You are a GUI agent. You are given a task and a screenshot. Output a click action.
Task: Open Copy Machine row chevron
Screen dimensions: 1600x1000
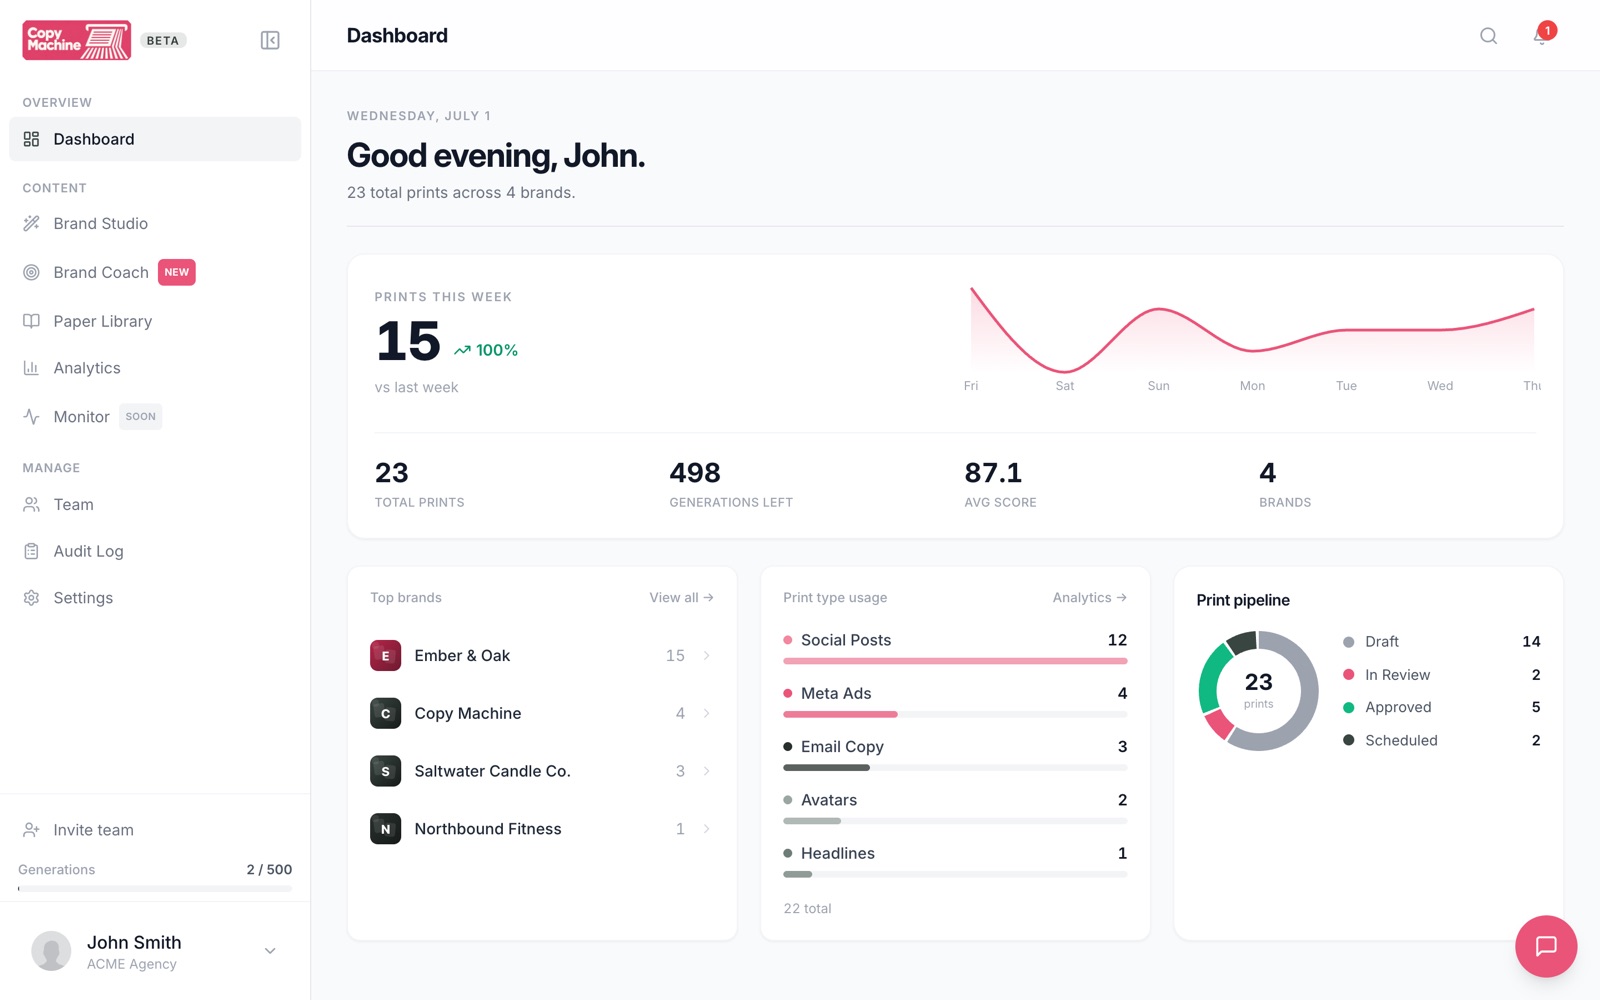[x=707, y=713]
